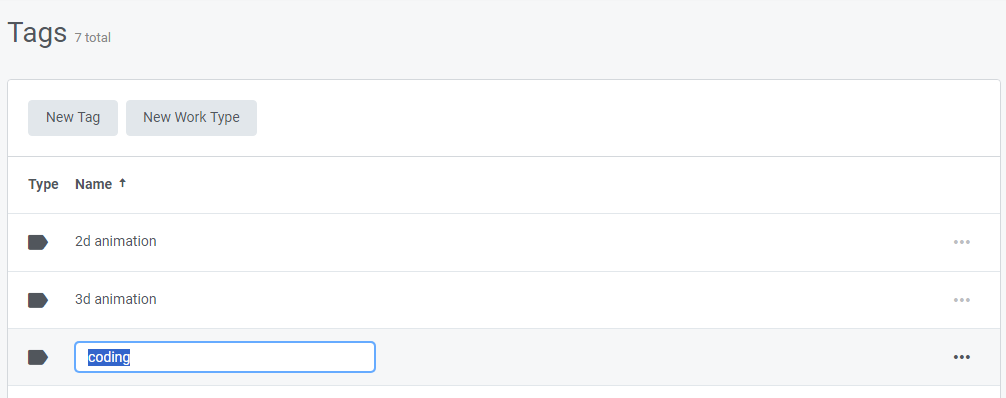
Task: Select the 3d animation tag name
Action: (x=115, y=299)
